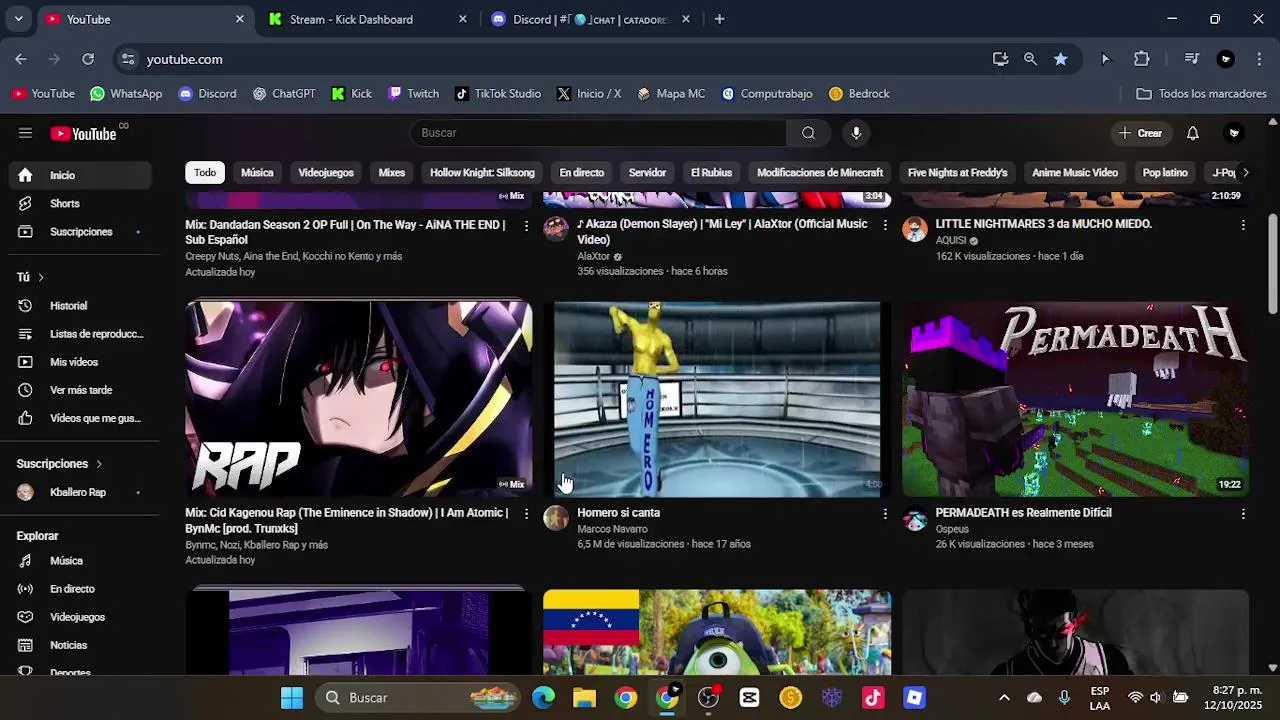This screenshot has height=720, width=1280.
Task: Expand the Tú section chevron
Action: pos(41,277)
